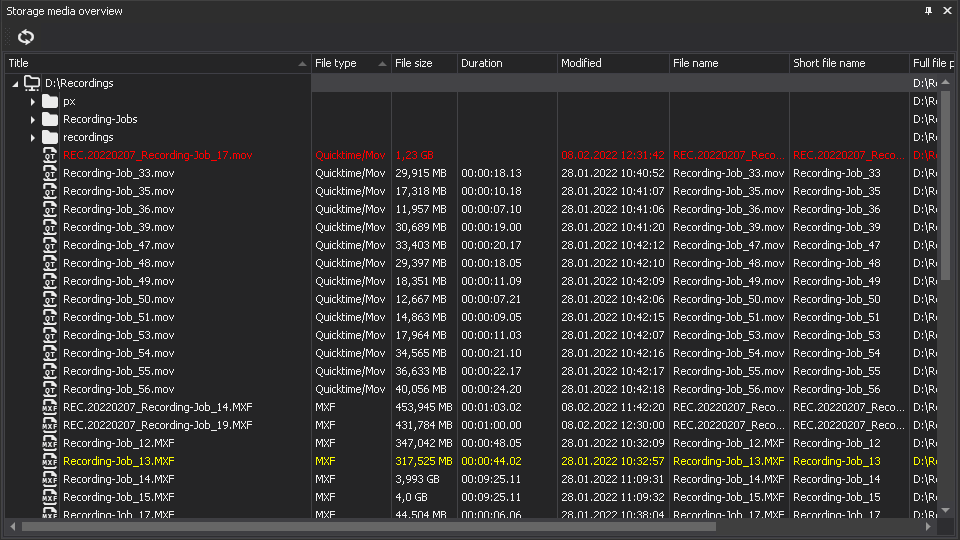Click the recordings folder icon
The image size is (960, 540).
coord(50,137)
